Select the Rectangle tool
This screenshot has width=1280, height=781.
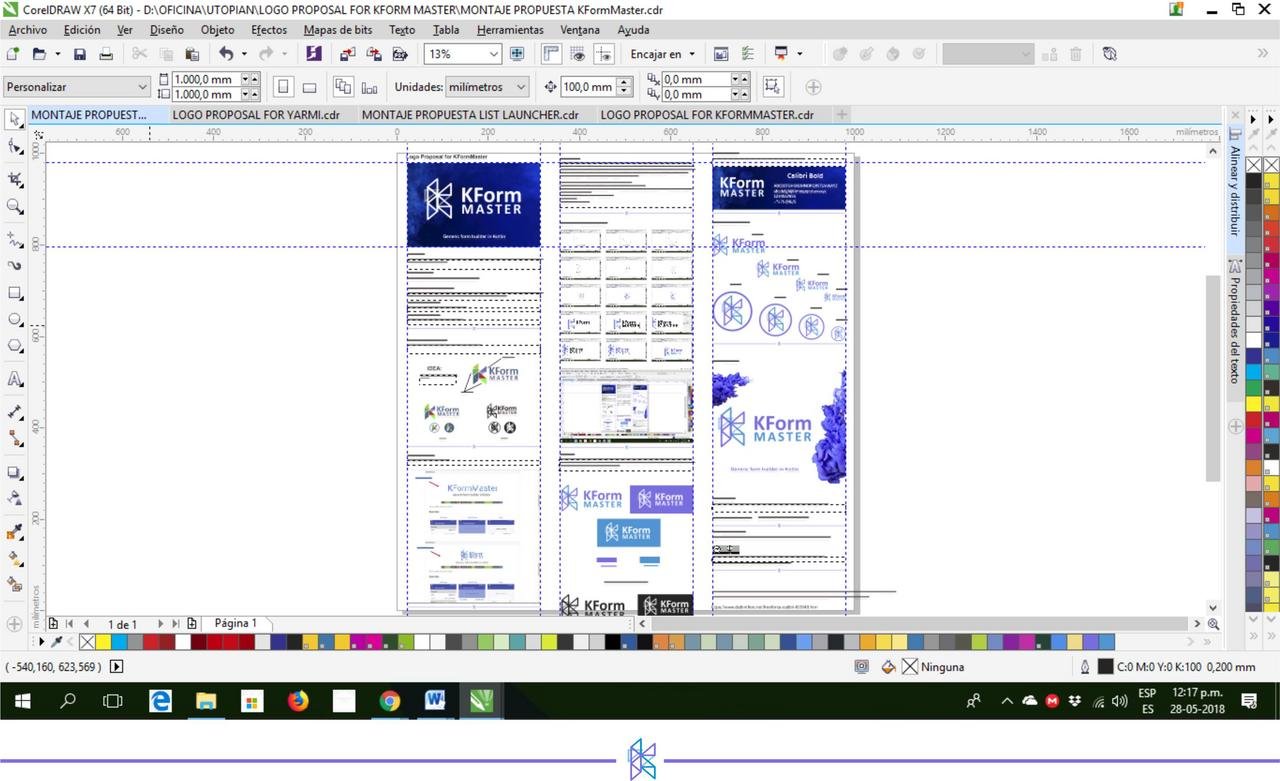15,294
